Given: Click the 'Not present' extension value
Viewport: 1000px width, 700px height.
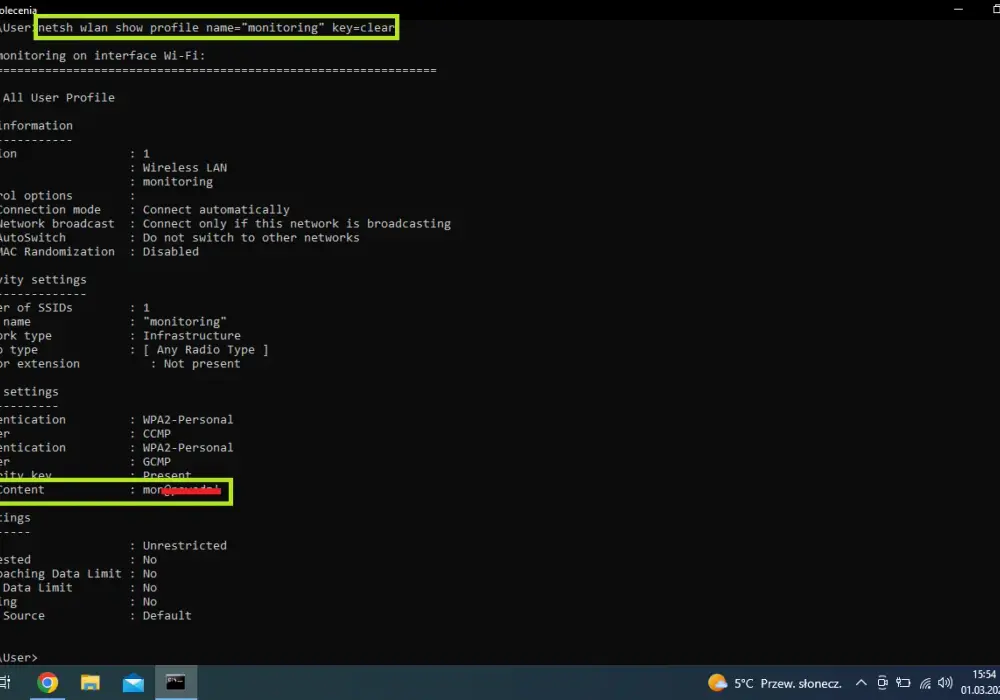Looking at the screenshot, I should tap(202, 364).
